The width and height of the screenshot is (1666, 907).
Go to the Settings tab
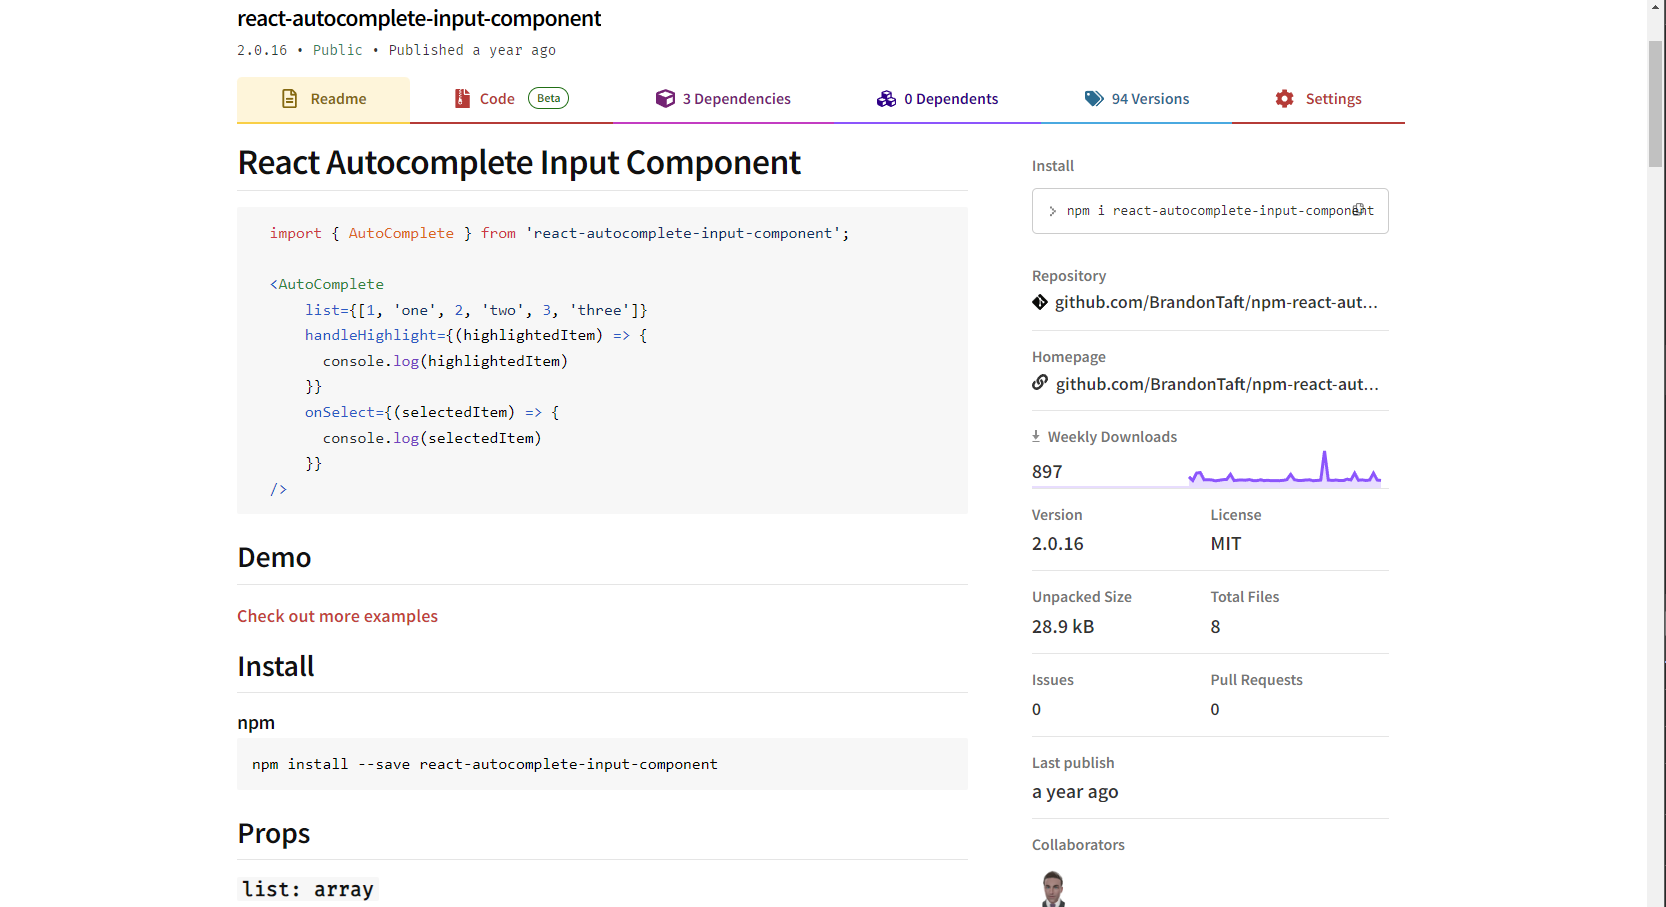[1318, 99]
